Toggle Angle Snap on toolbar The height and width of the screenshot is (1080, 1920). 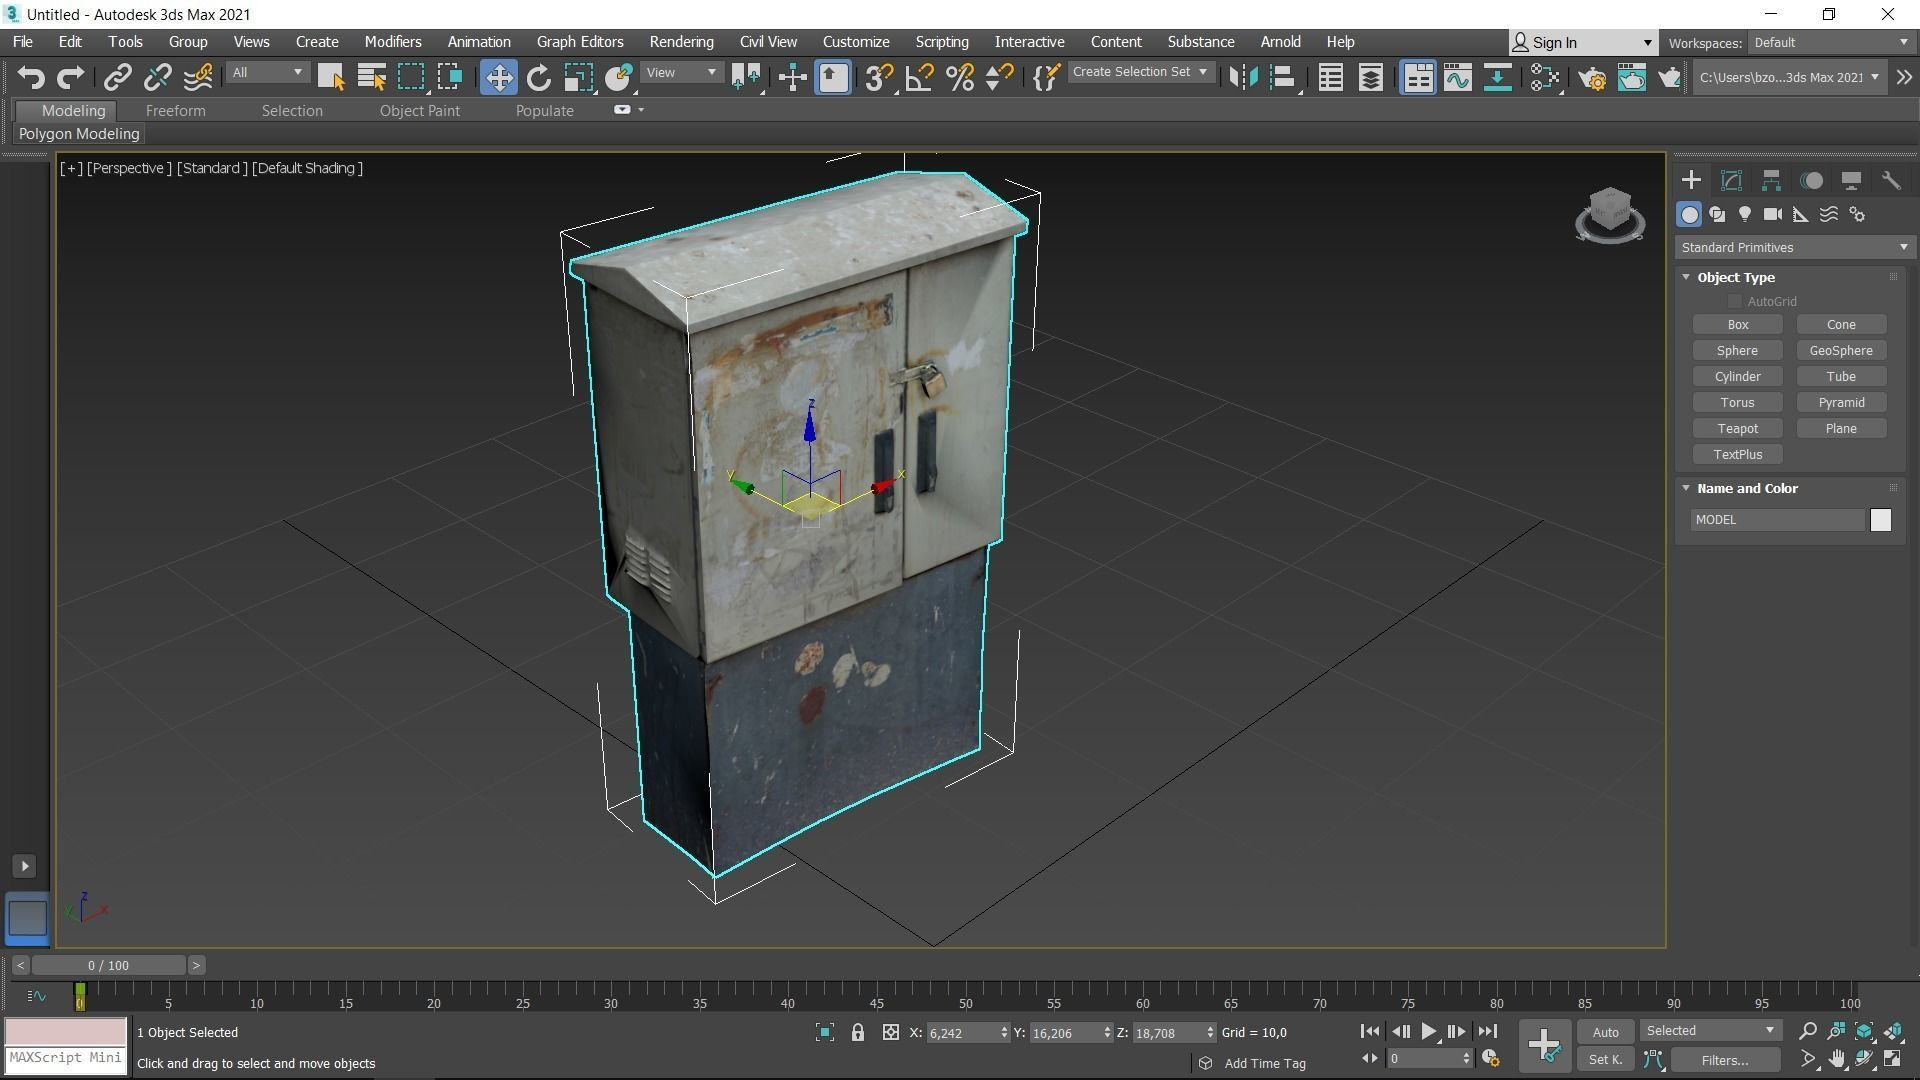click(919, 77)
